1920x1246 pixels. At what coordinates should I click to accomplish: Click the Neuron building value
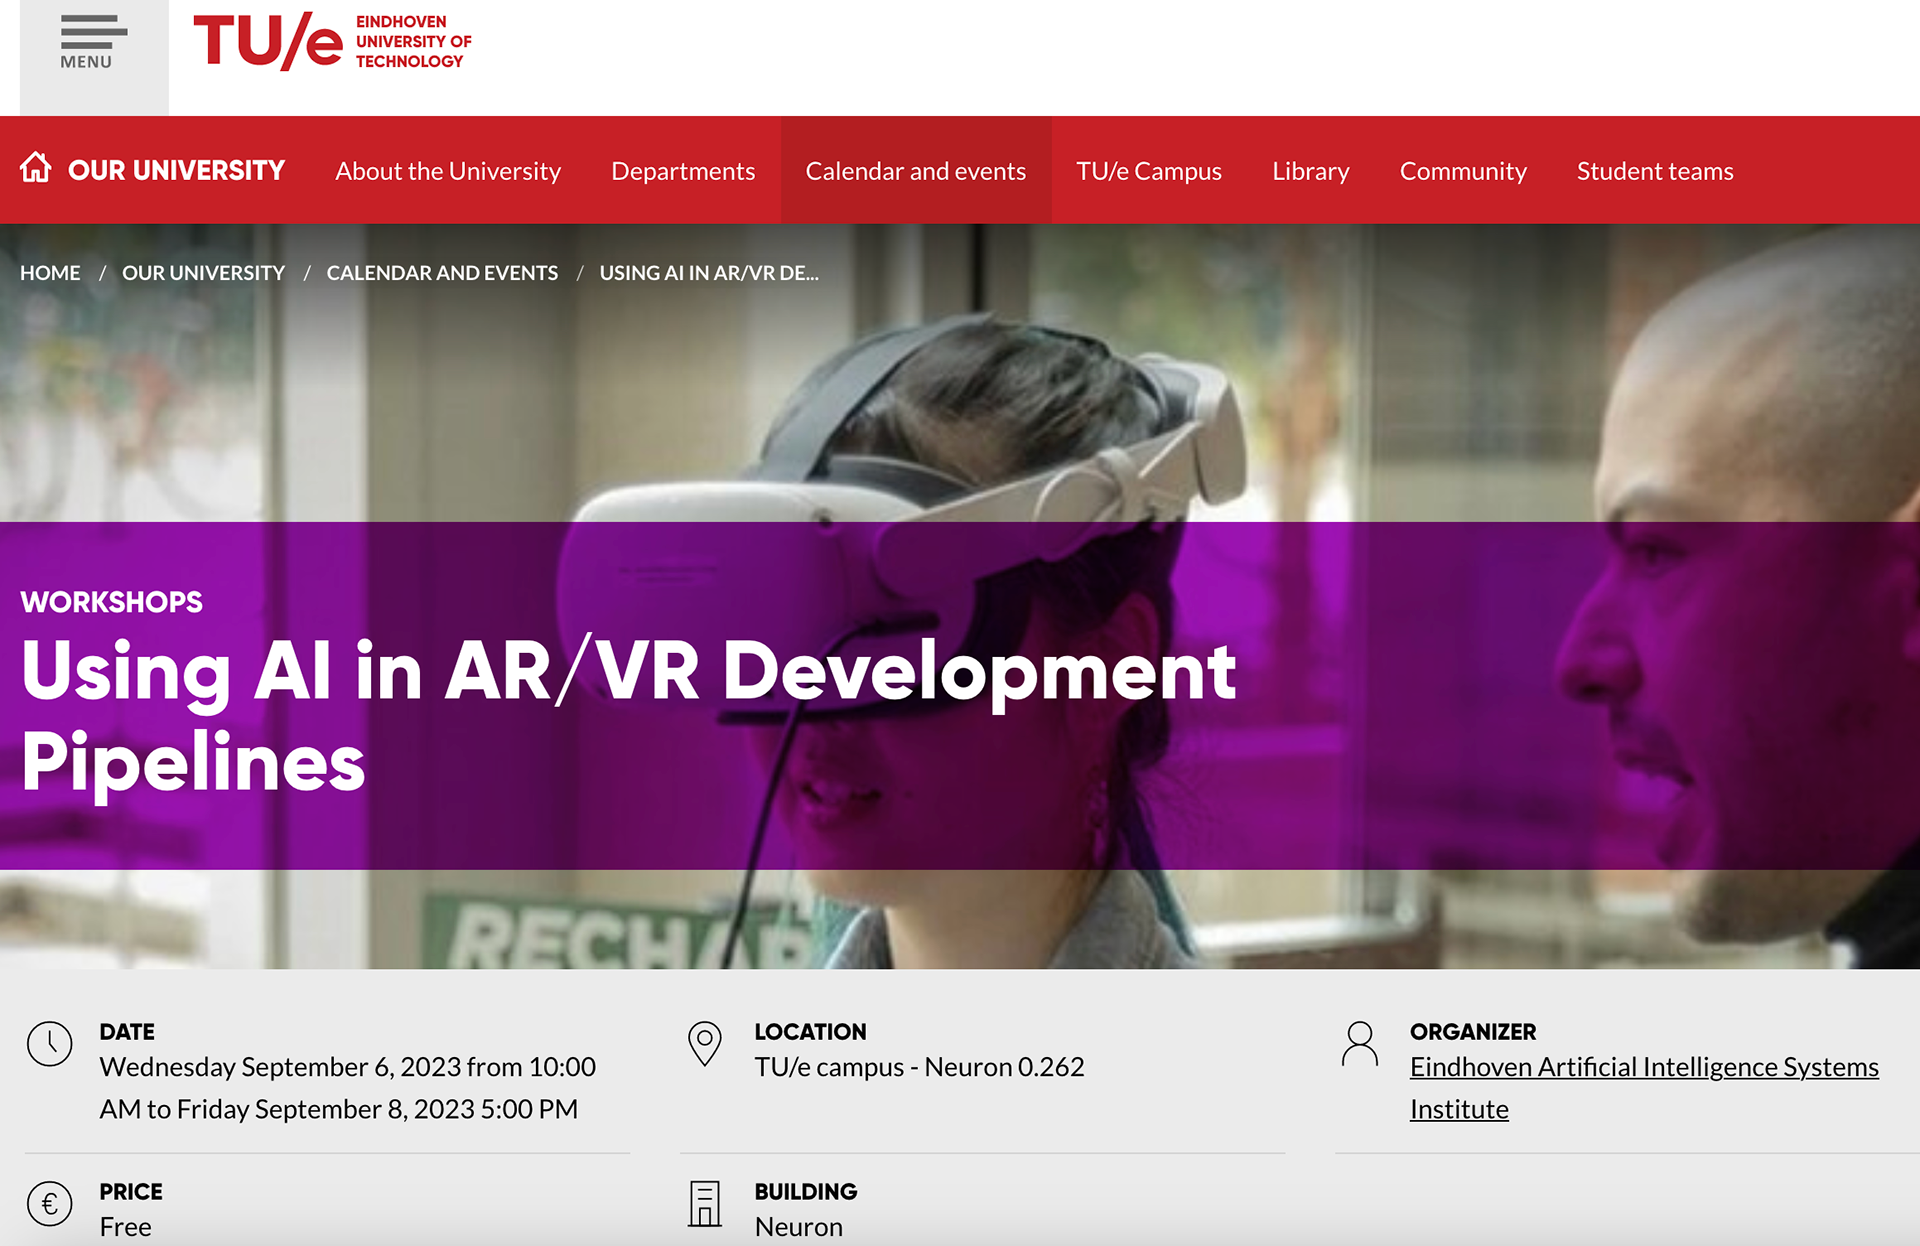pyautogui.click(x=798, y=1227)
